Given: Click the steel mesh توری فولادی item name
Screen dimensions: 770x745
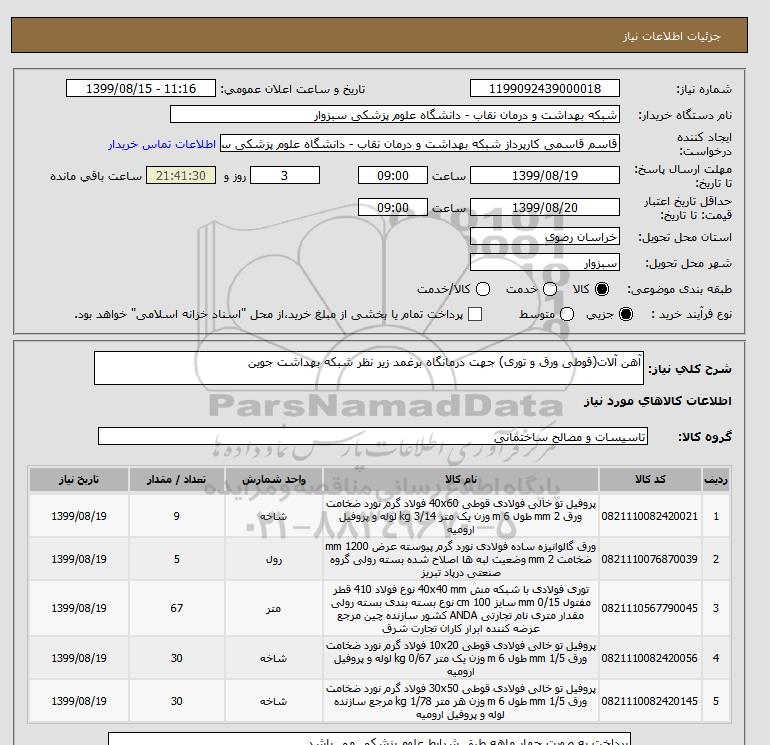Looking at the screenshot, I should (x=461, y=608).
